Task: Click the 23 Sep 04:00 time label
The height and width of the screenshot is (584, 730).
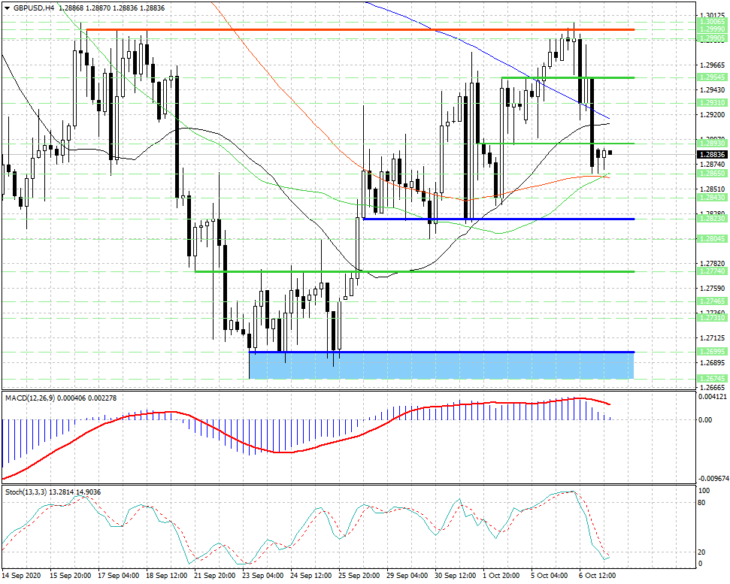Action: (263, 576)
